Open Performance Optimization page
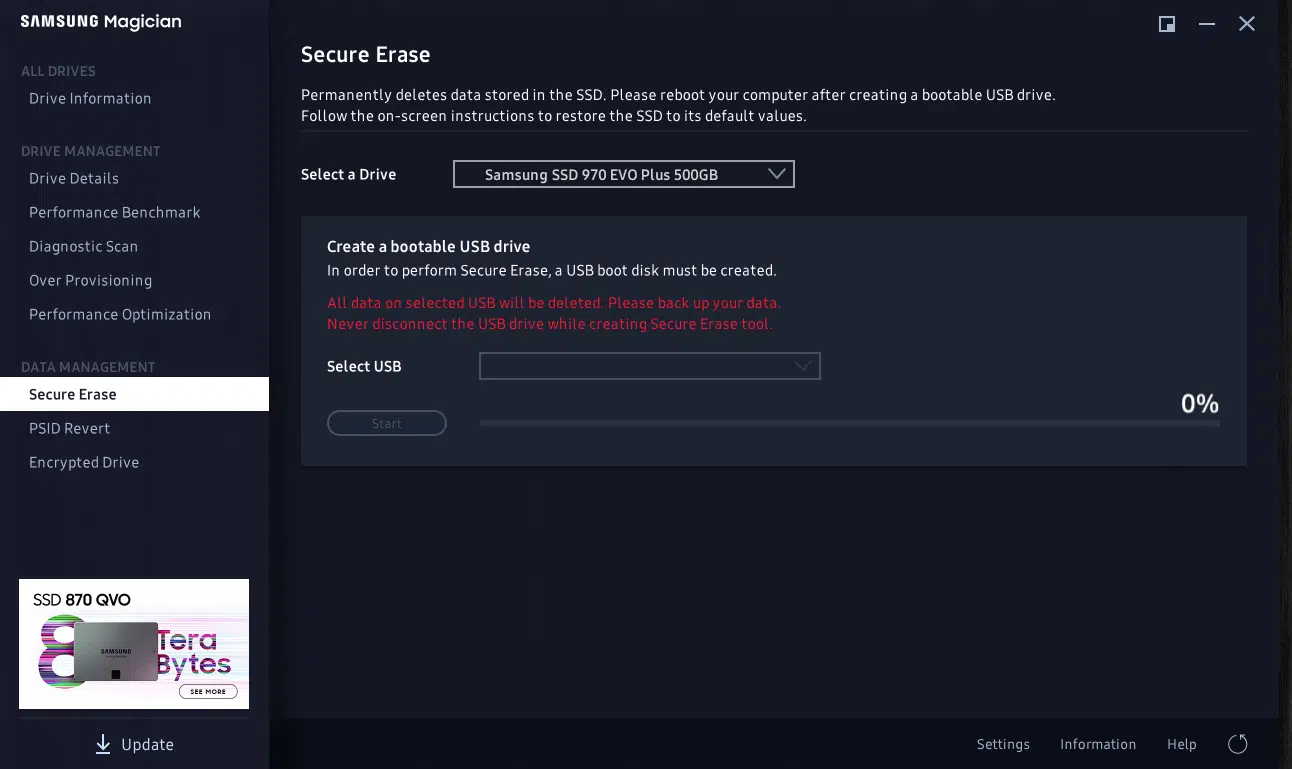 pos(120,314)
